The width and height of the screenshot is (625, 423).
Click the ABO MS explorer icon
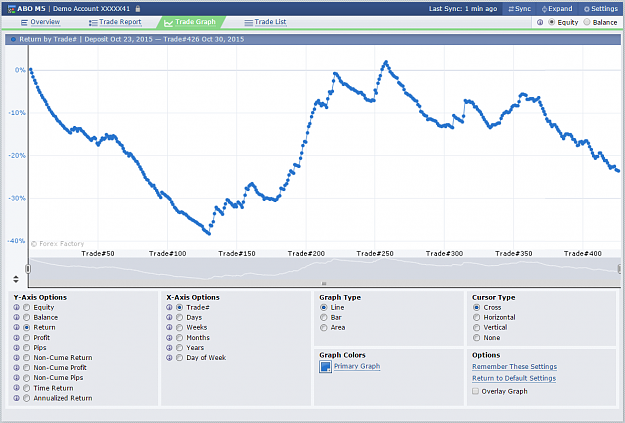(12, 8)
